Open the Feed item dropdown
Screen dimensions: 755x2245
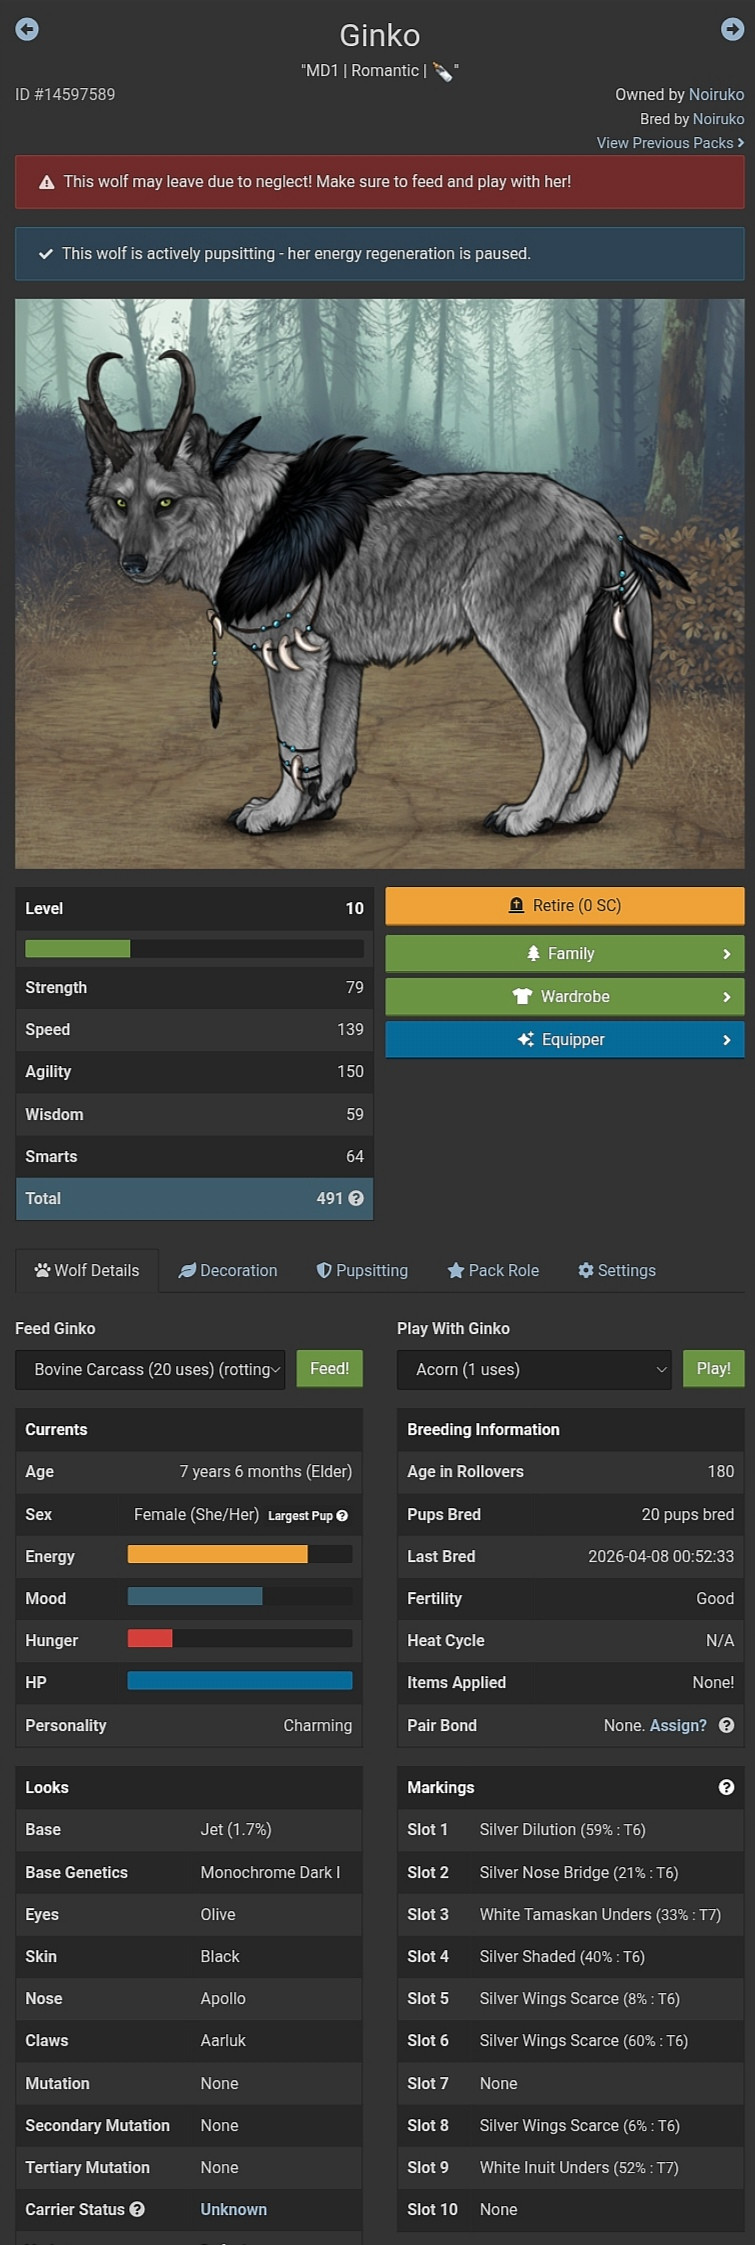coord(150,1369)
